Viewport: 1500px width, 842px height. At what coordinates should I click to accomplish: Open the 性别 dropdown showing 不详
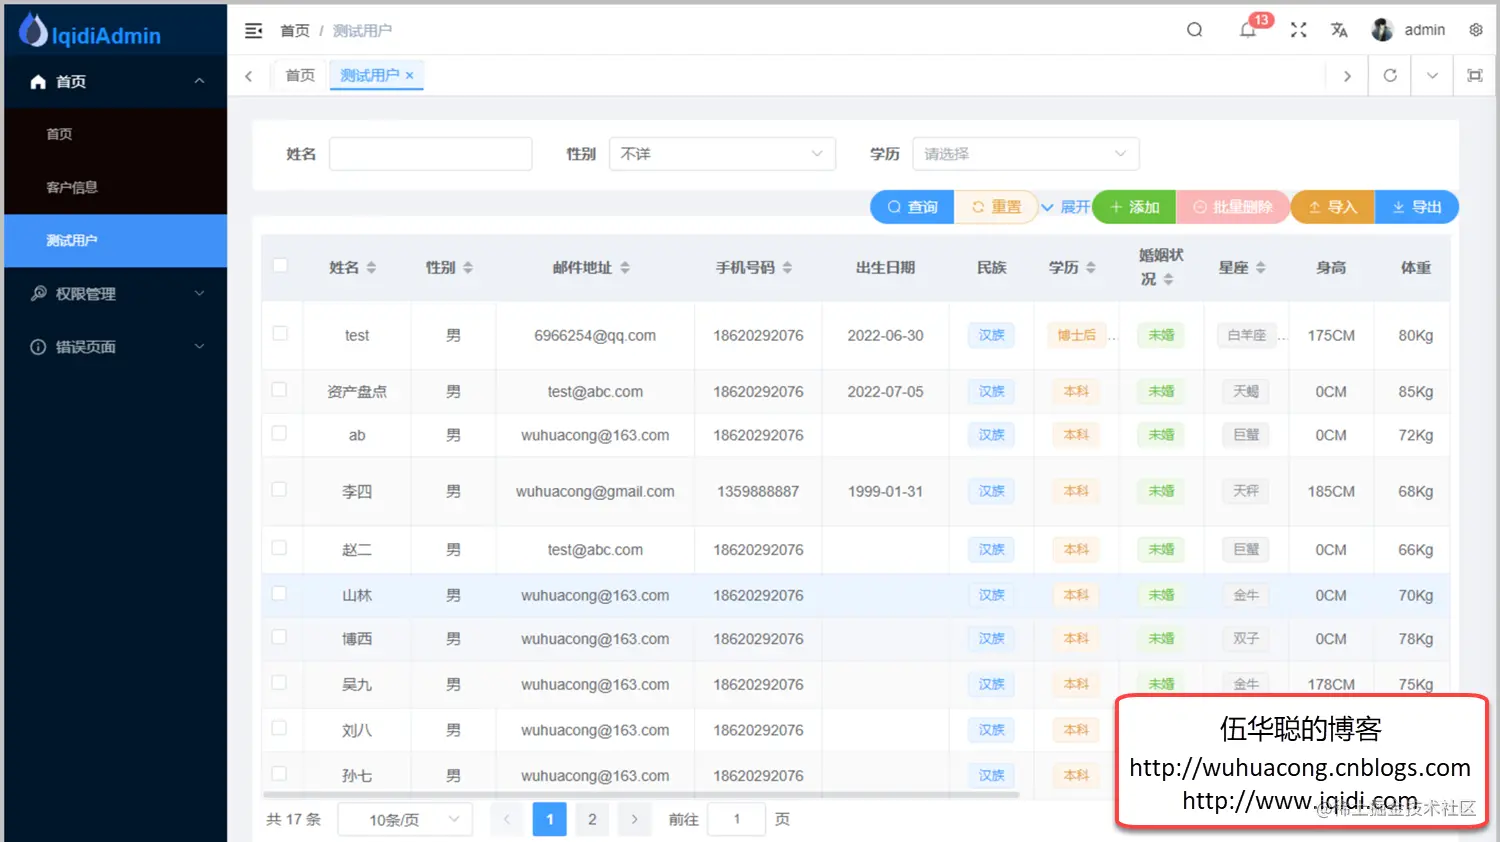tap(722, 154)
